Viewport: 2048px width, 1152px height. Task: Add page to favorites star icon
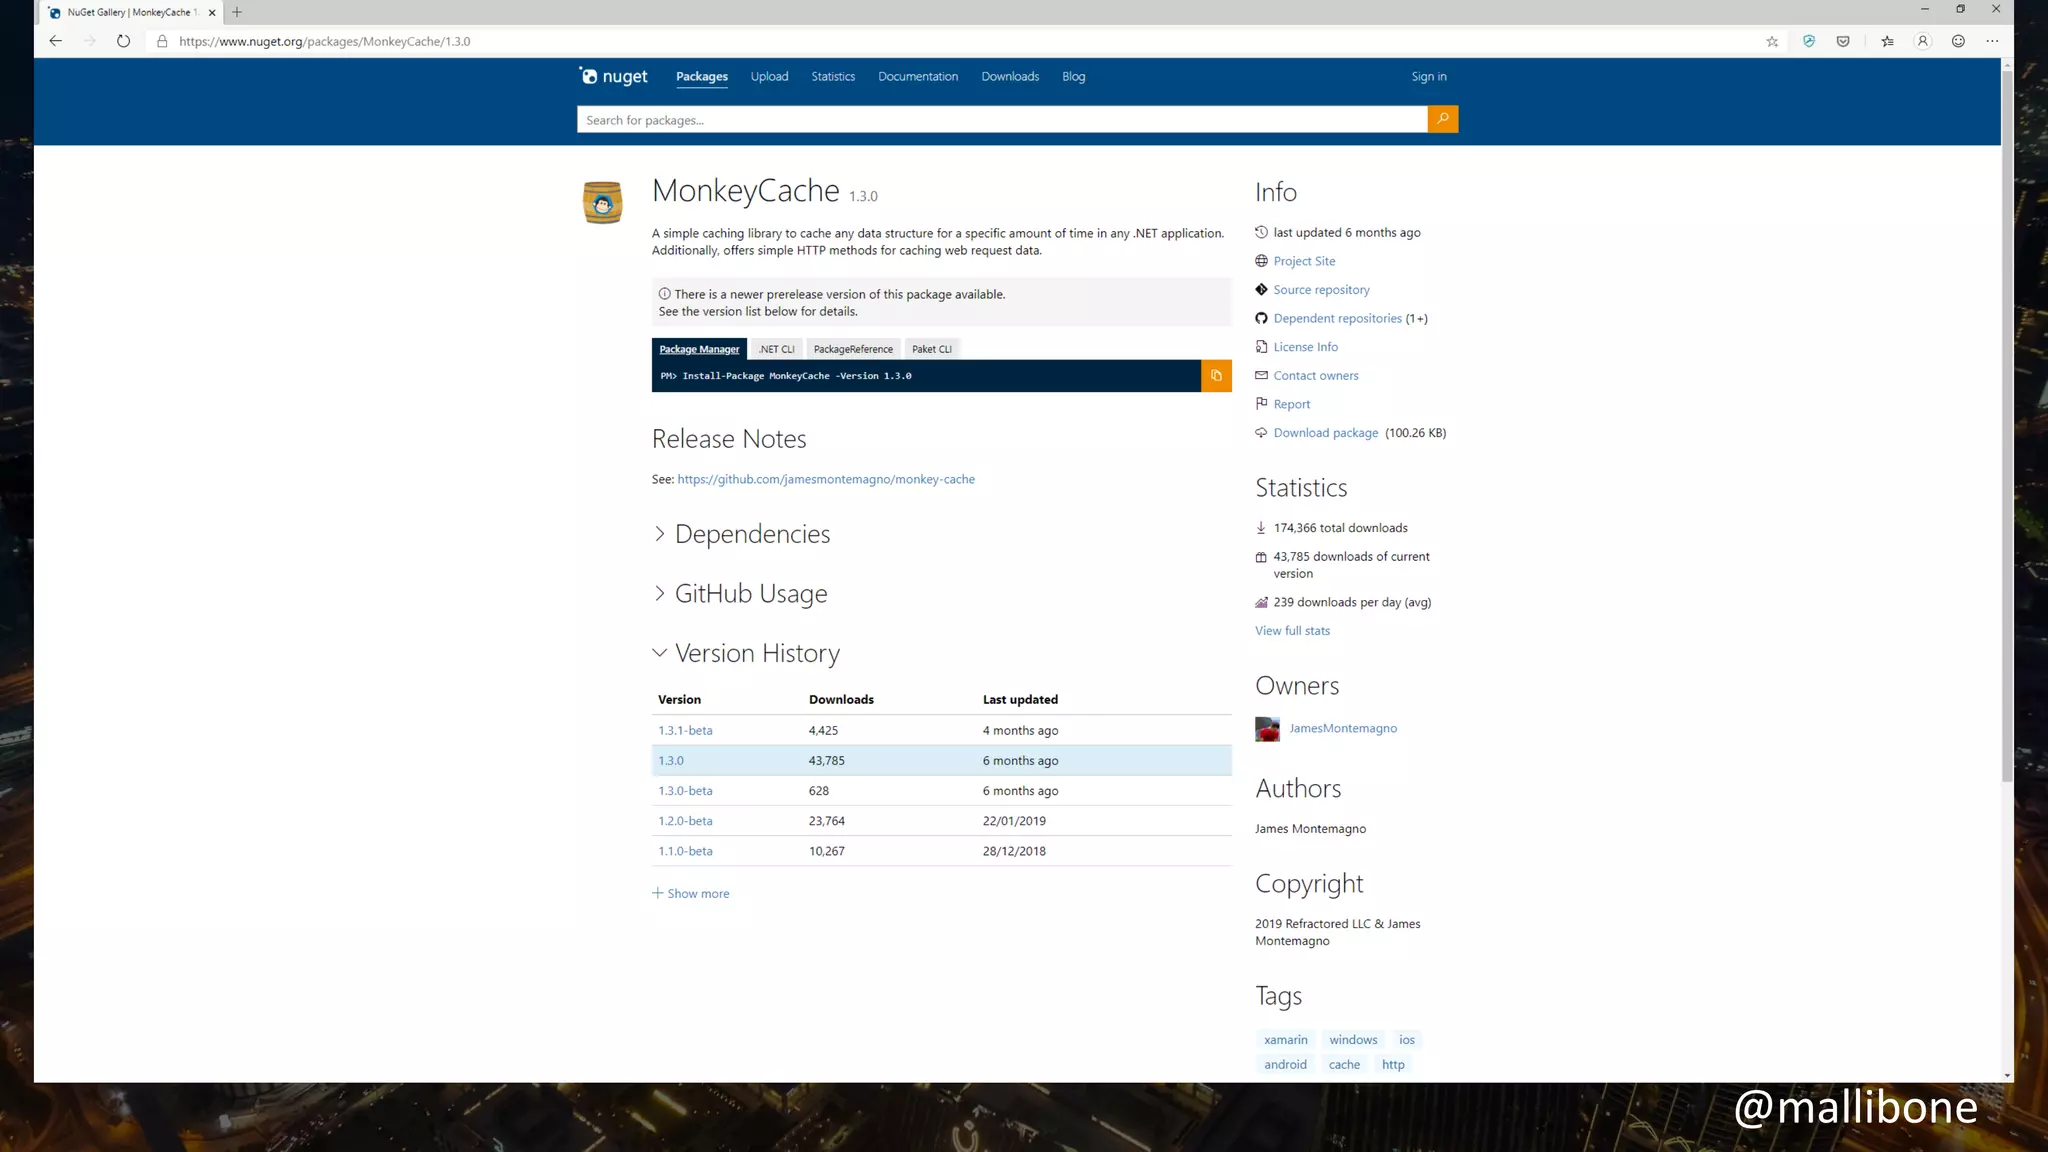1772,41
